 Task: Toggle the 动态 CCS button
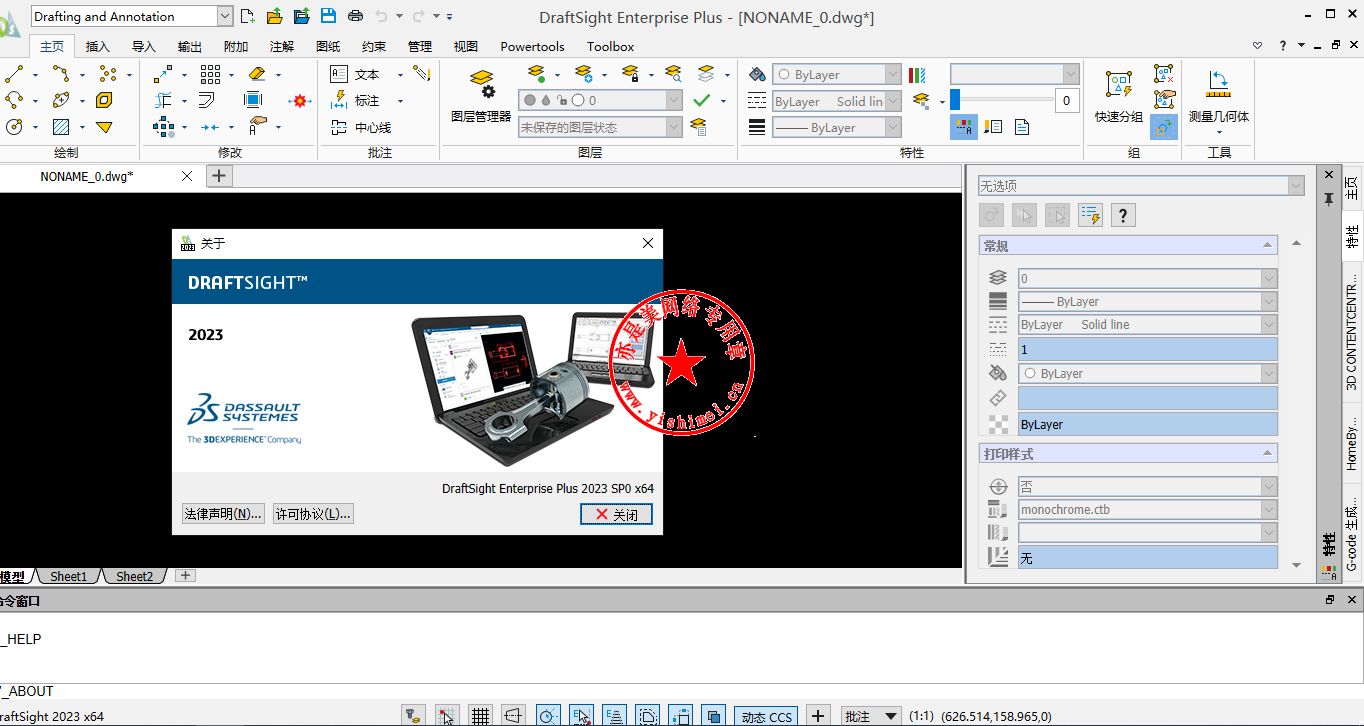[767, 716]
